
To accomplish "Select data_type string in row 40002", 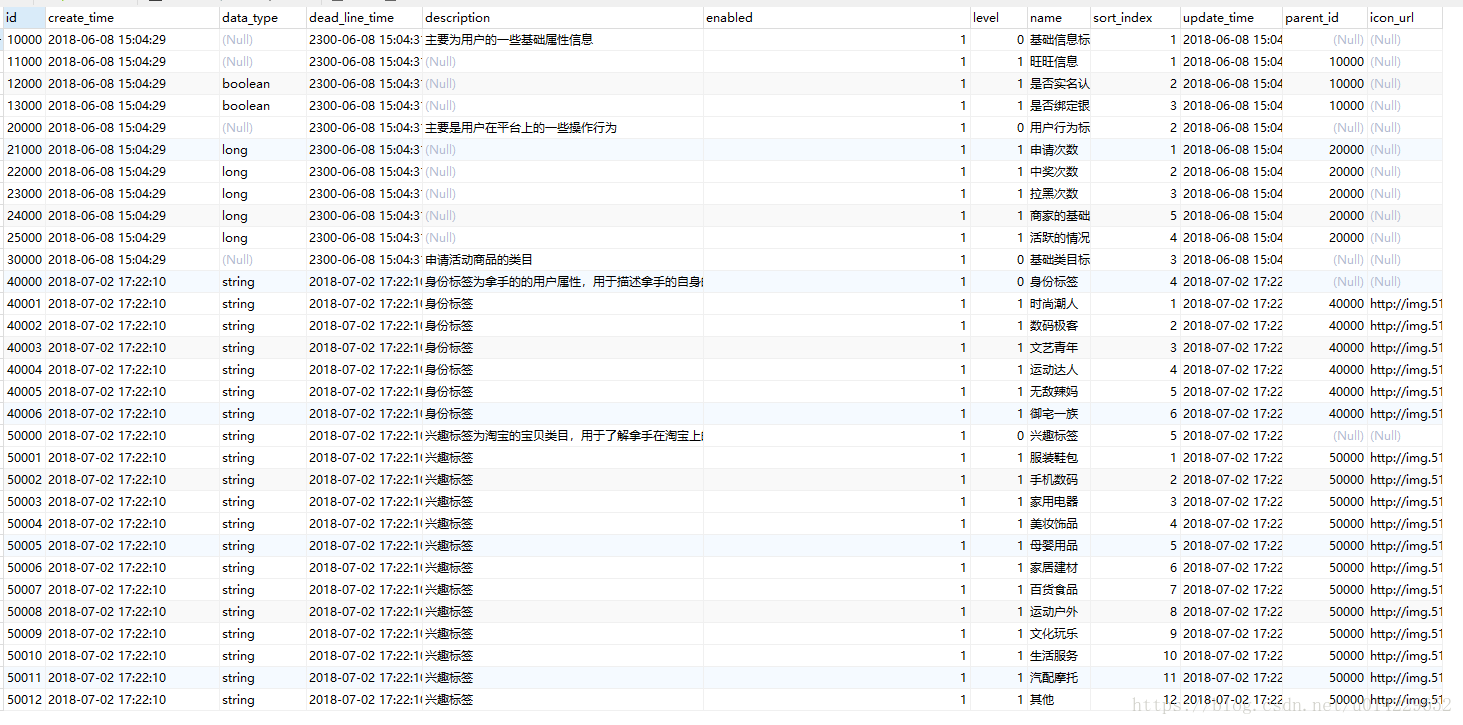I will pos(263,326).
